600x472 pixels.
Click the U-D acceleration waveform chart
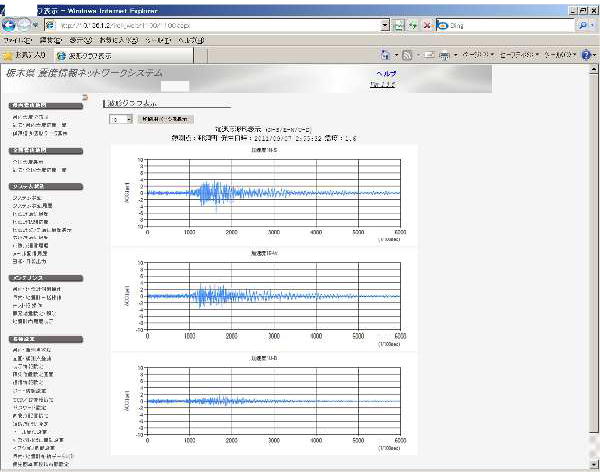pos(264,403)
